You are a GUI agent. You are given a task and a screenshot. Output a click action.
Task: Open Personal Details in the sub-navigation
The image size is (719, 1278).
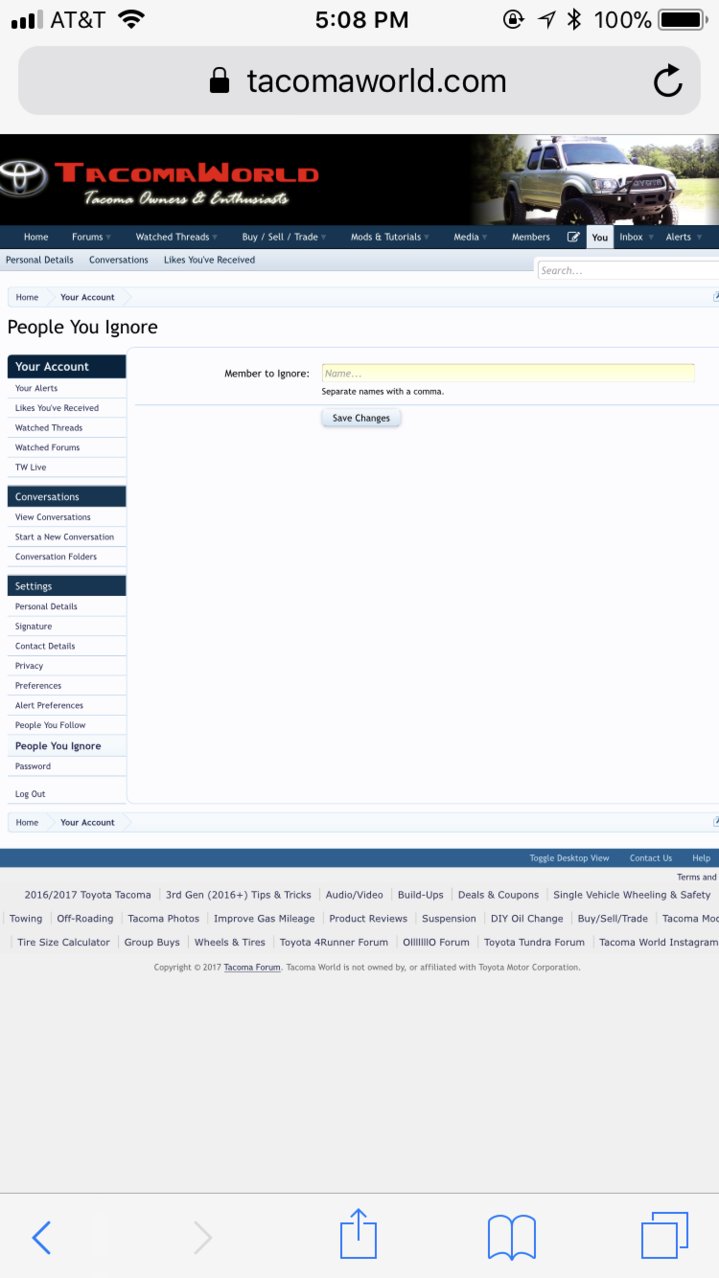point(40,260)
